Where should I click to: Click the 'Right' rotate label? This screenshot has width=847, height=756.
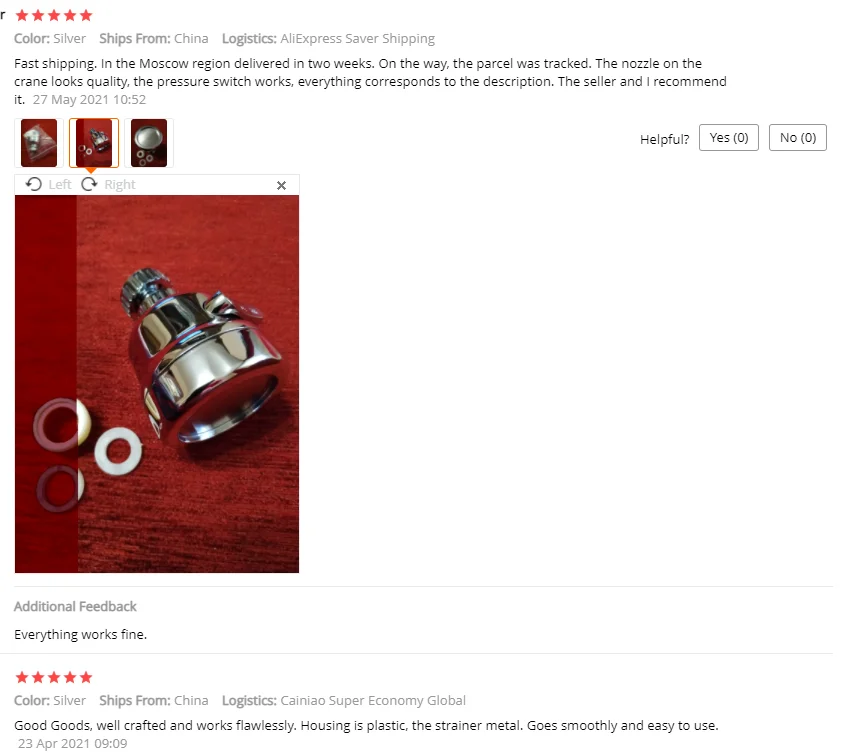[120, 185]
